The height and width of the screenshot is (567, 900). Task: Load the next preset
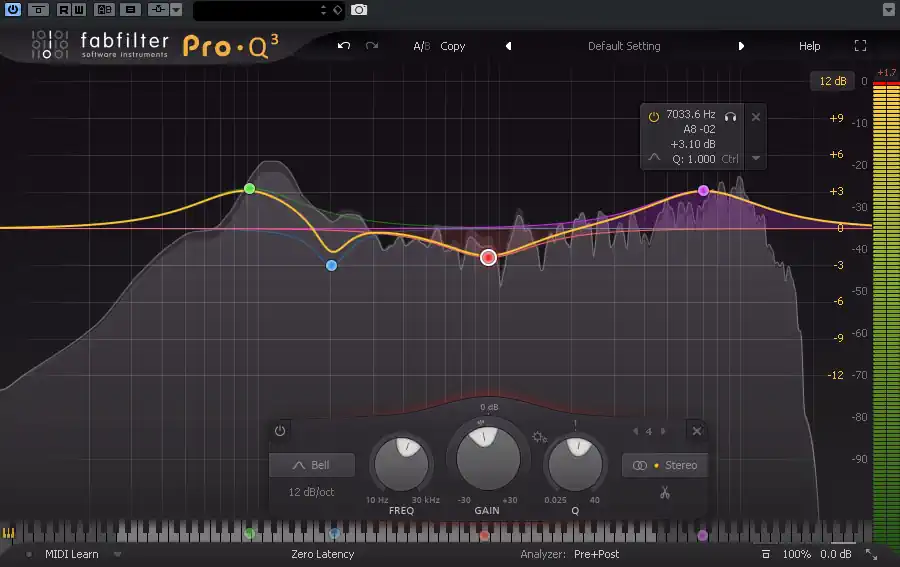741,46
